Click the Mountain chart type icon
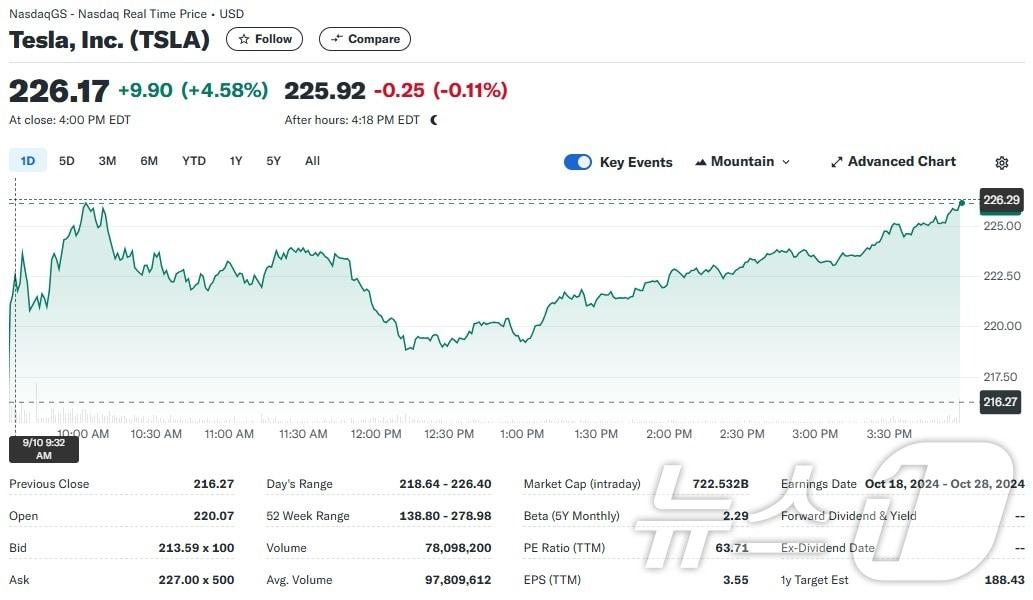The width and height of the screenshot is (1033, 600). [701, 162]
